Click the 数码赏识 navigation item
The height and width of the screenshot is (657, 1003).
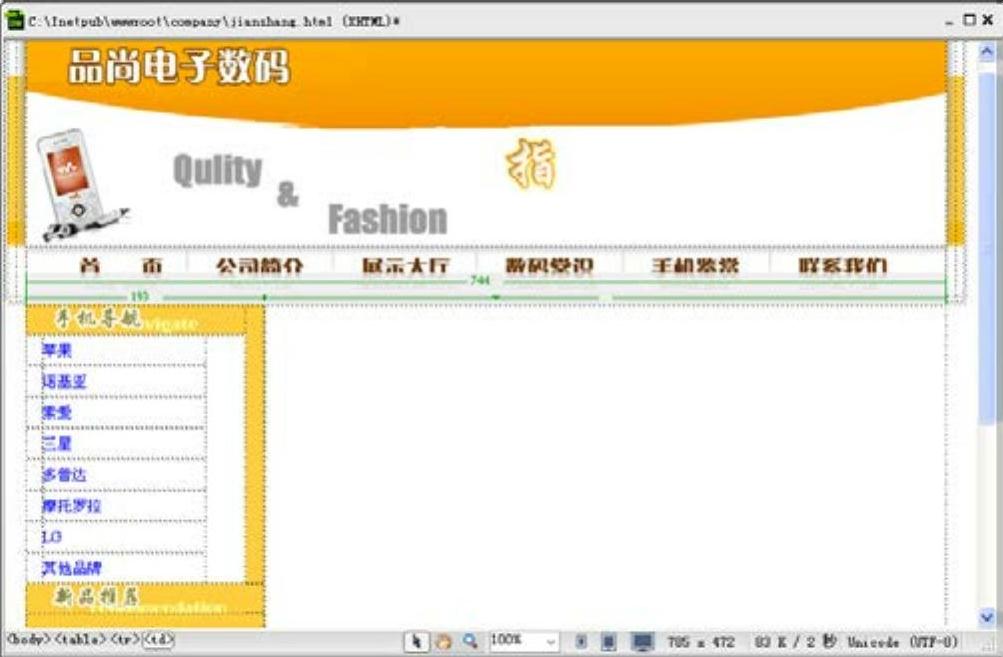(x=549, y=265)
